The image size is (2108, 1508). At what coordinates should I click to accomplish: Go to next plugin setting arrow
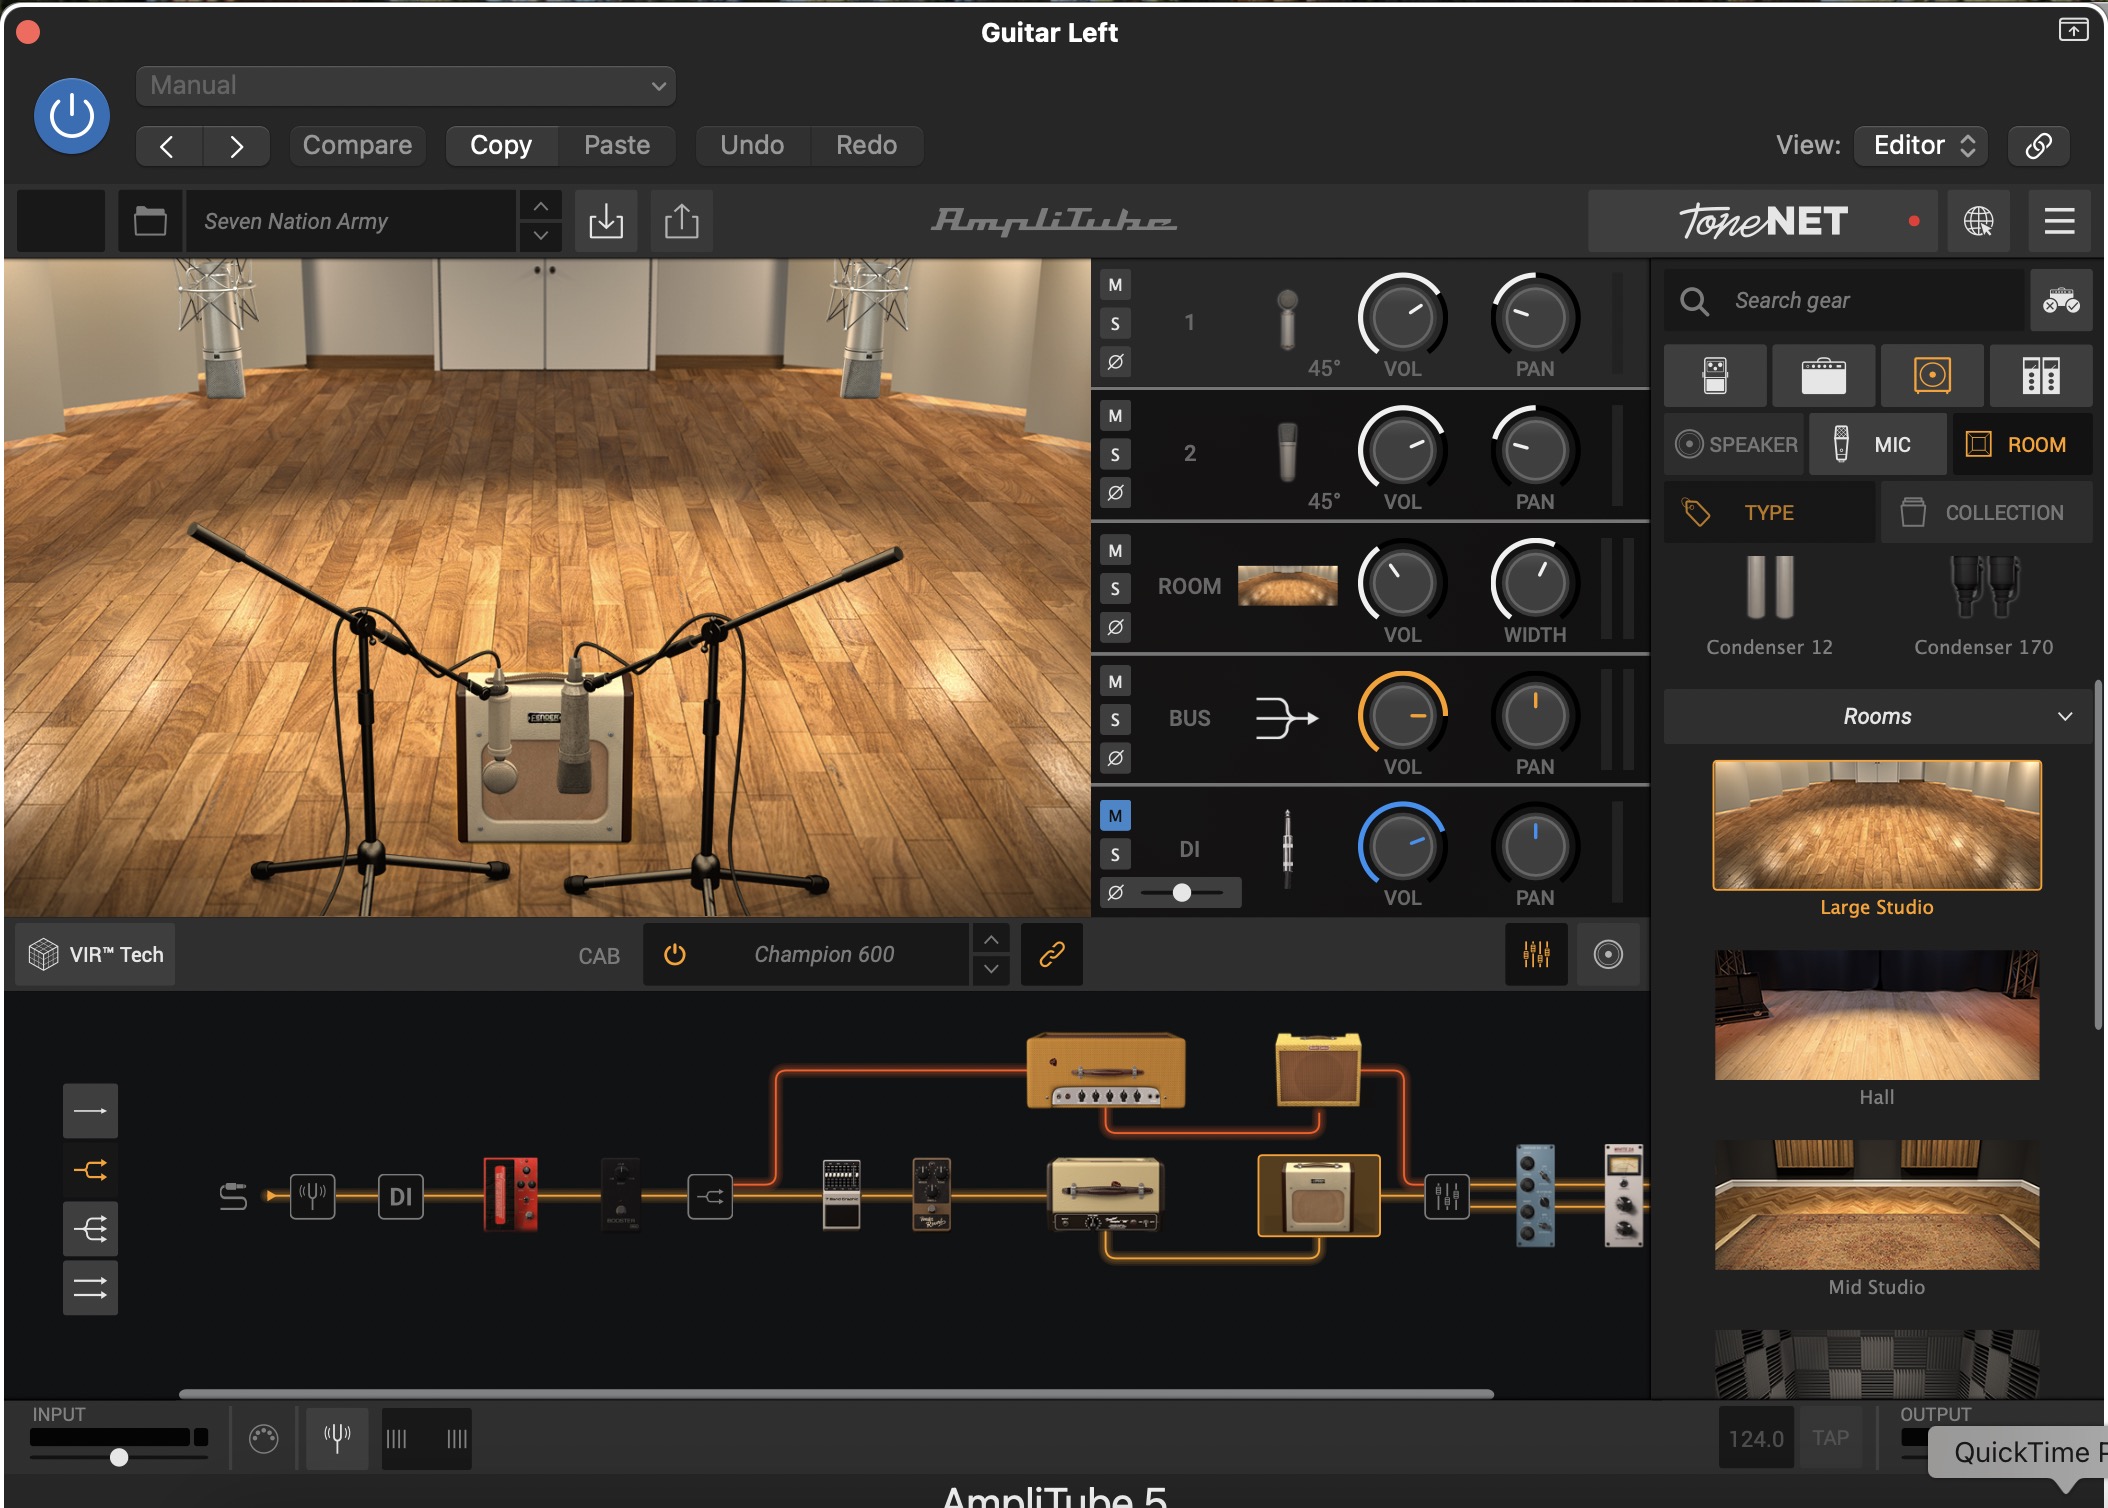(x=236, y=146)
